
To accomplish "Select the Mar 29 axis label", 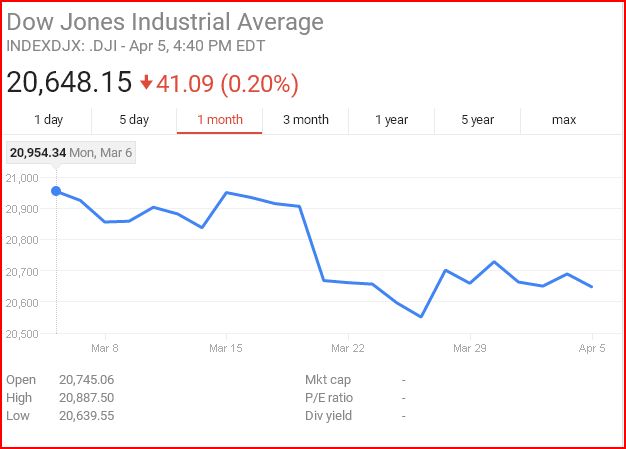I will (x=470, y=348).
